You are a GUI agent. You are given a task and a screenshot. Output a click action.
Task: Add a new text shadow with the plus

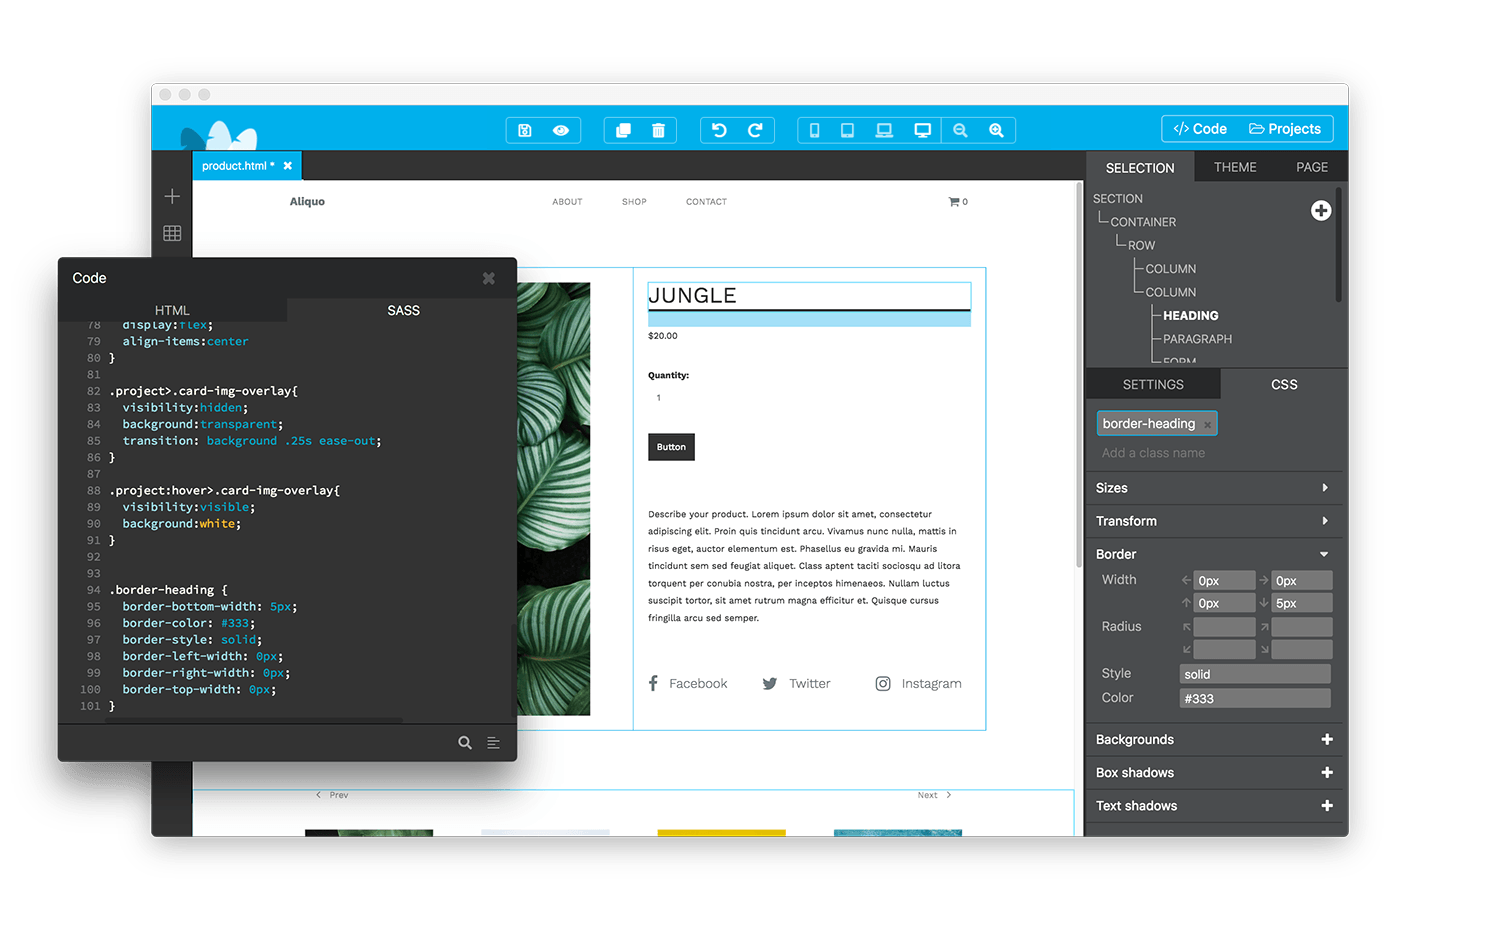pyautogui.click(x=1327, y=806)
